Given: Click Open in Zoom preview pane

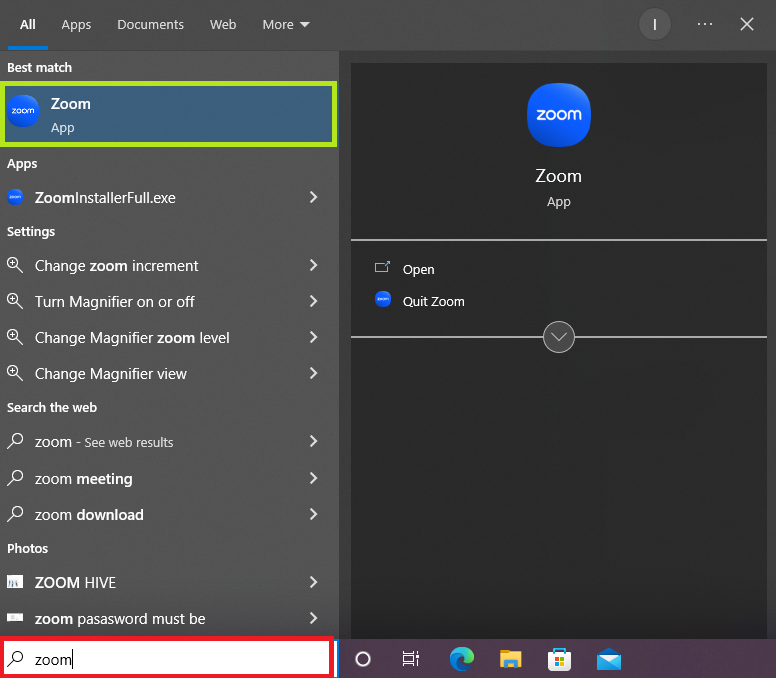Looking at the screenshot, I should (419, 270).
